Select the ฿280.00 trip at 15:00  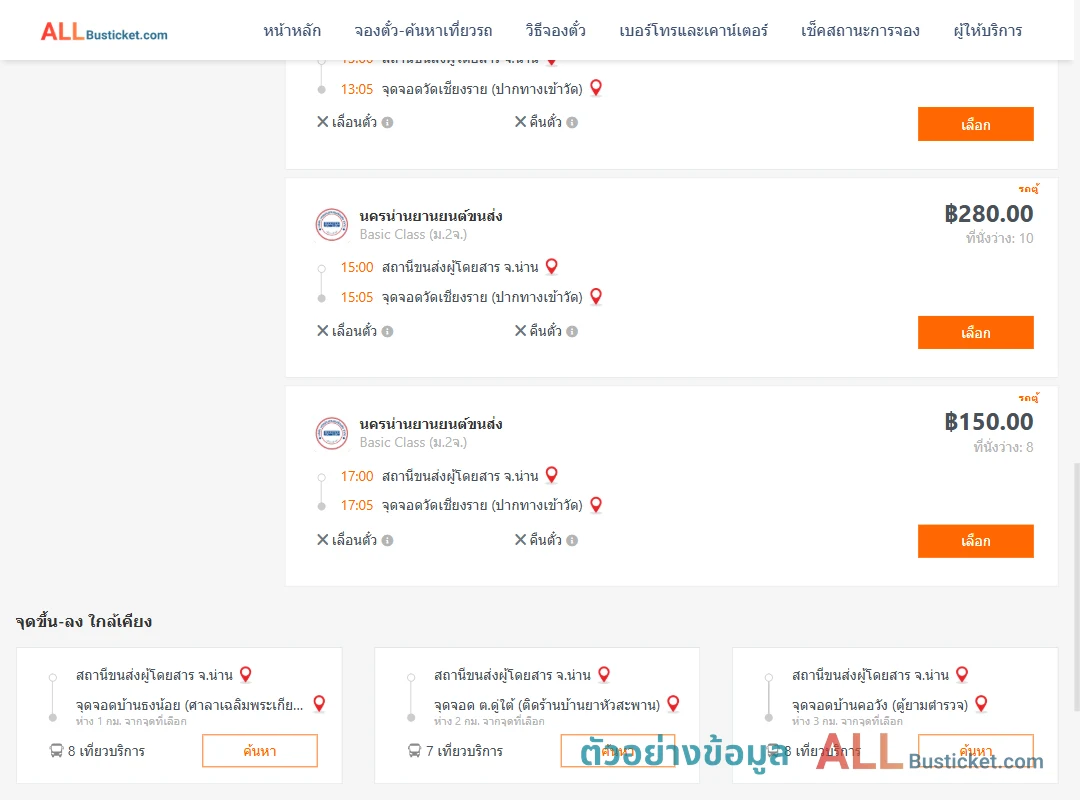(975, 332)
